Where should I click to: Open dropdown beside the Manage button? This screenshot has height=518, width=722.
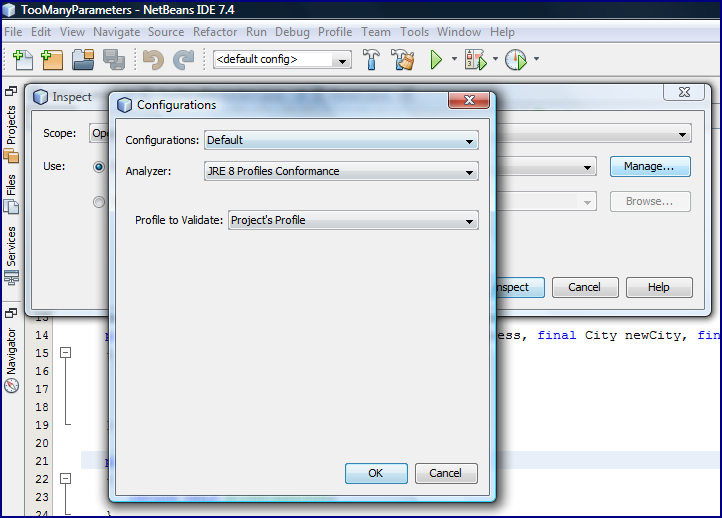point(587,168)
